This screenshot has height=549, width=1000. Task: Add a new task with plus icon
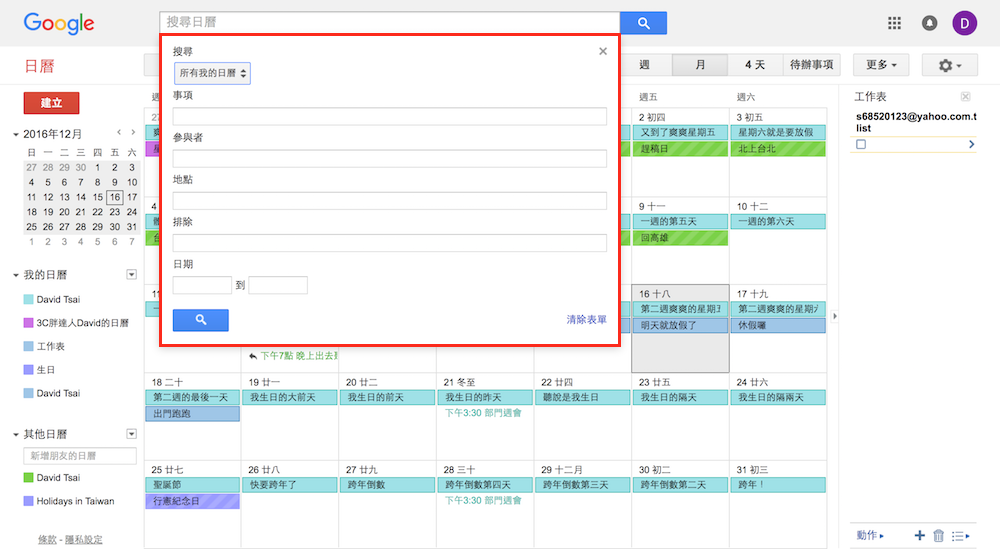[919, 536]
